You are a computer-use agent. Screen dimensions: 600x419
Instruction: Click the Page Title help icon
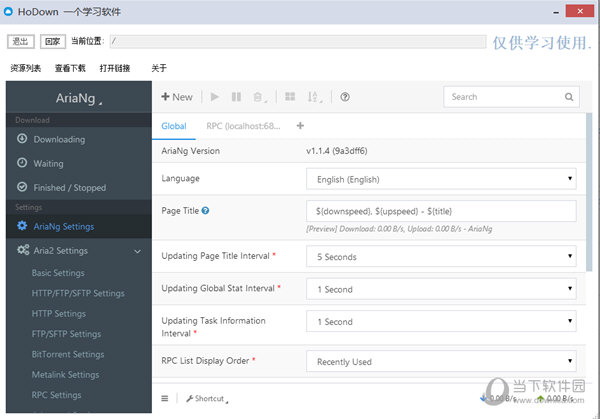point(205,210)
